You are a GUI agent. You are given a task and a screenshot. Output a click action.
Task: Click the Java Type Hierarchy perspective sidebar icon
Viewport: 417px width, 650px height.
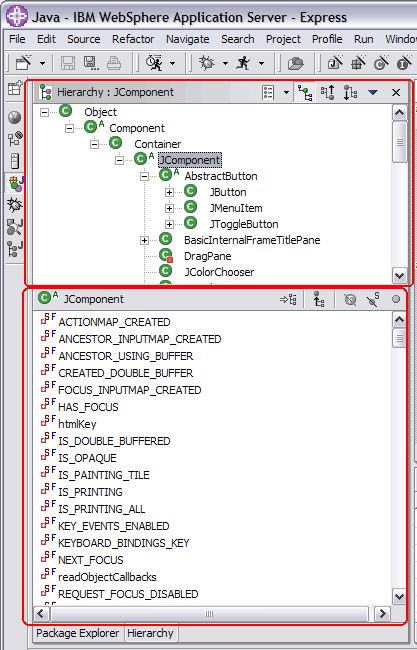(x=15, y=248)
